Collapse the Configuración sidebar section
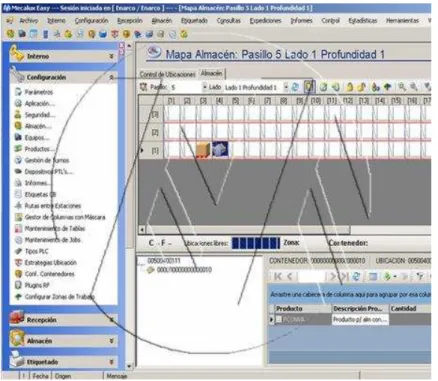This screenshot has width=438, height=381. click(111, 77)
